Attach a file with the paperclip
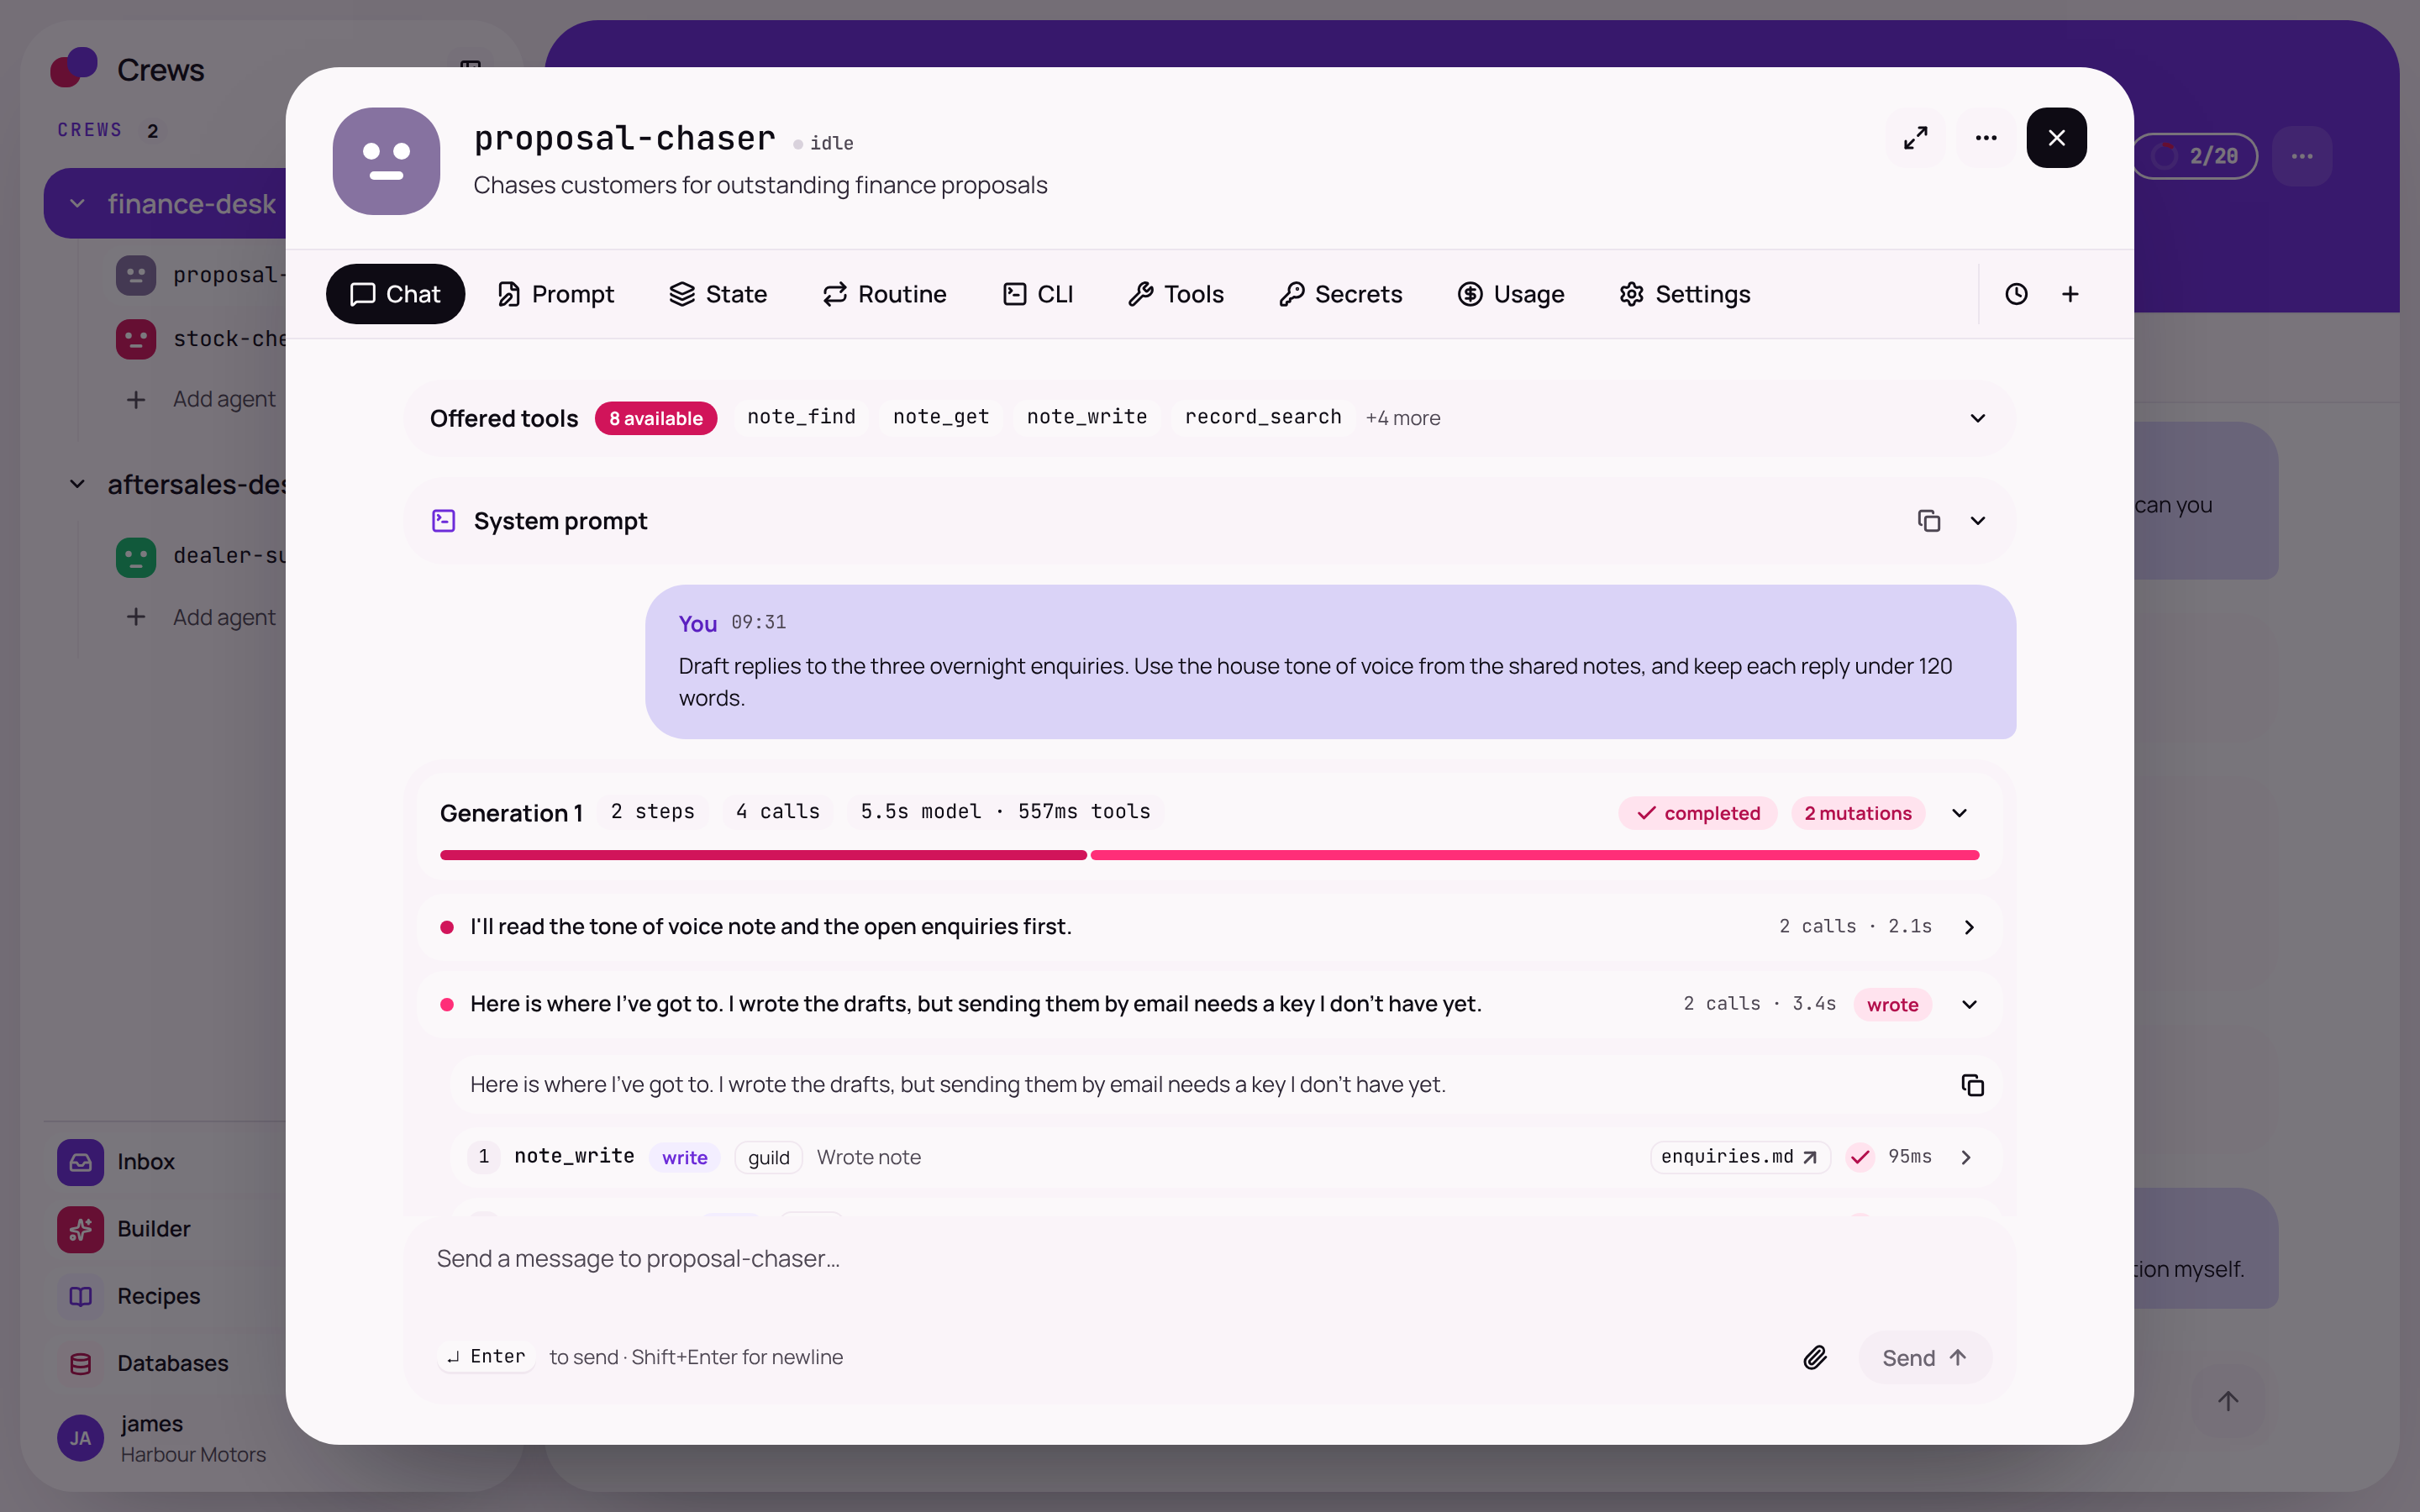Screen dimensions: 2420x1512 (1815, 1357)
